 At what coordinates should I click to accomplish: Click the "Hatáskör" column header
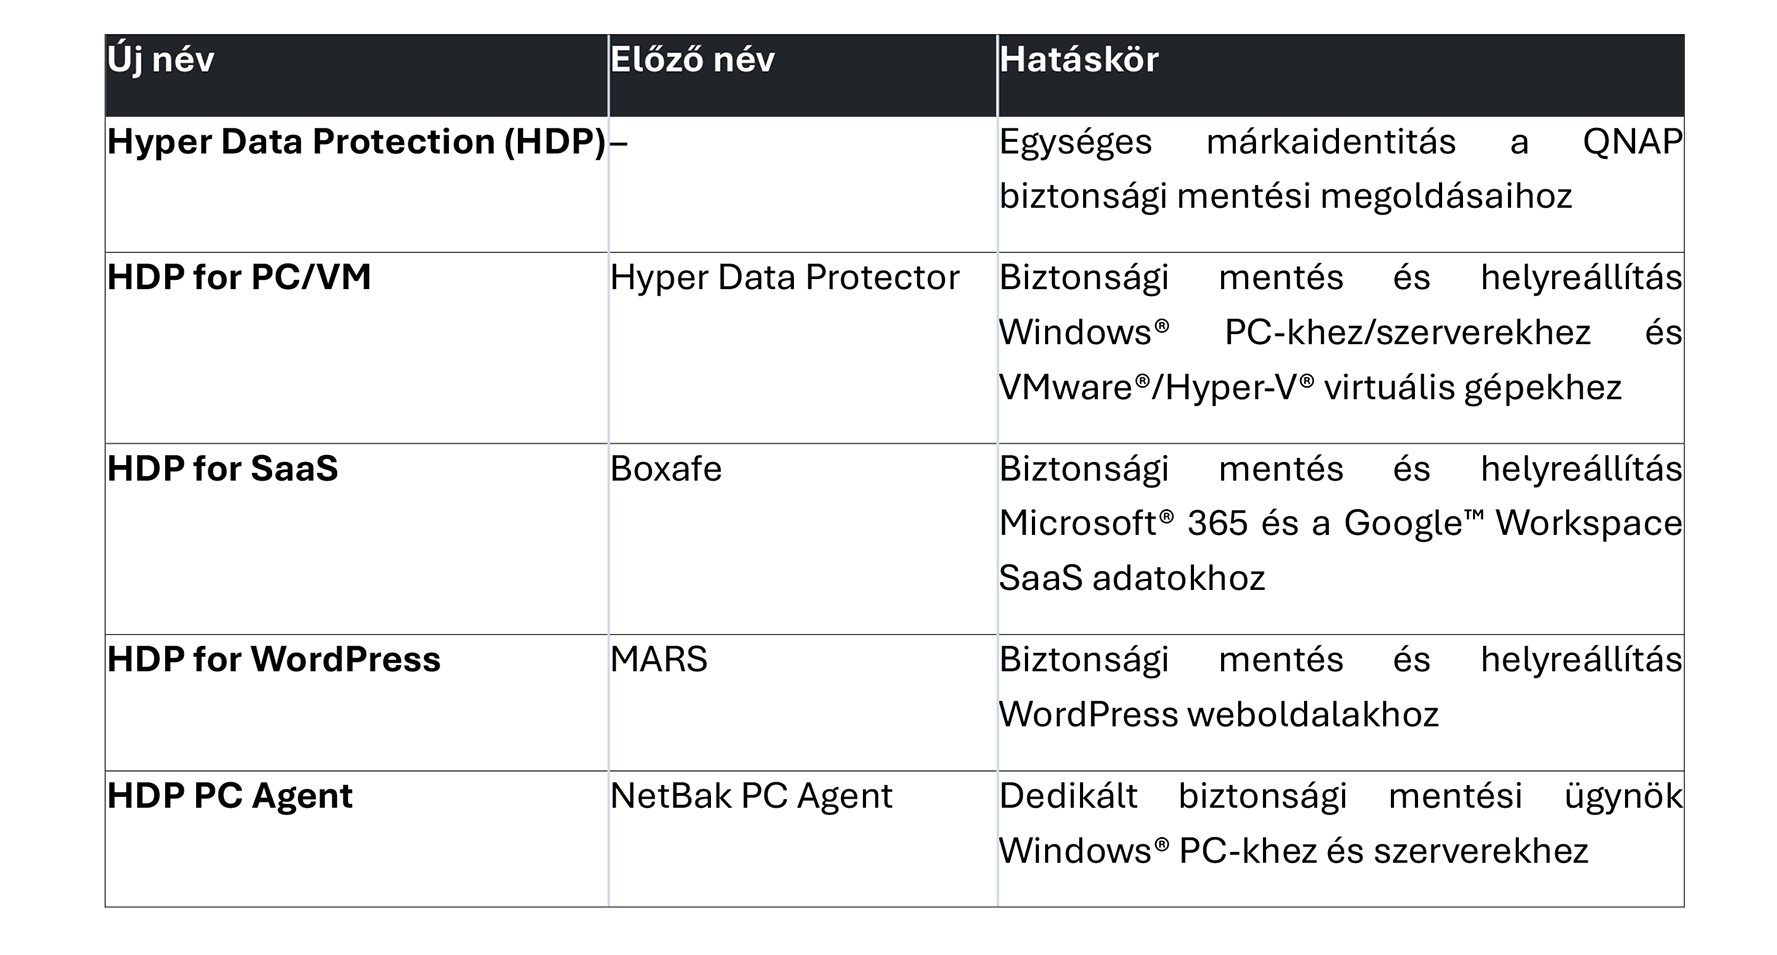1078,60
